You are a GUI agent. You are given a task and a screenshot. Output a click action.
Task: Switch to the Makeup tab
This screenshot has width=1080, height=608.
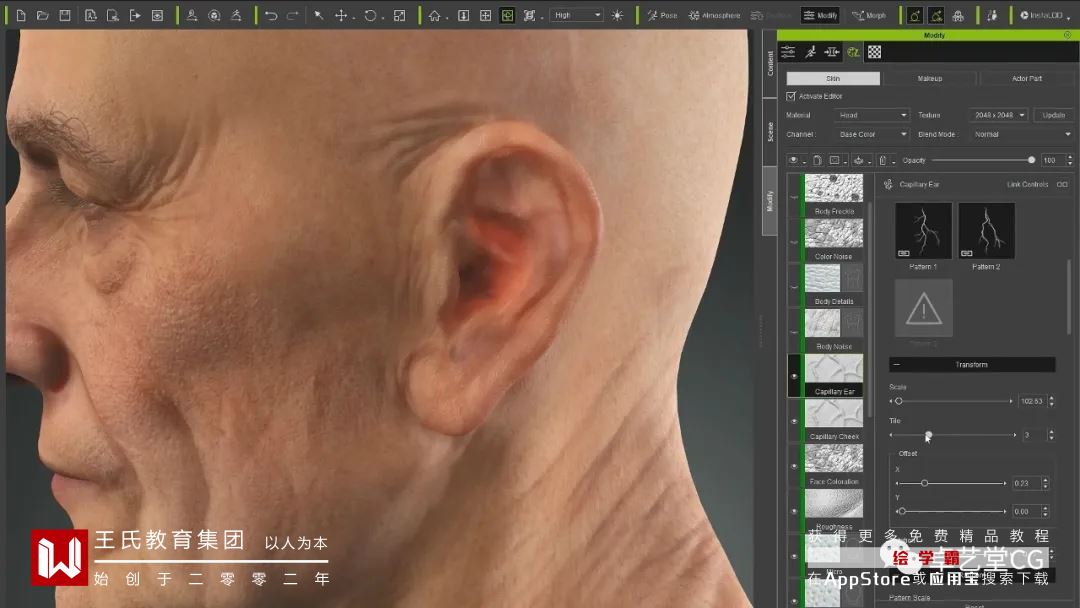click(x=929, y=78)
